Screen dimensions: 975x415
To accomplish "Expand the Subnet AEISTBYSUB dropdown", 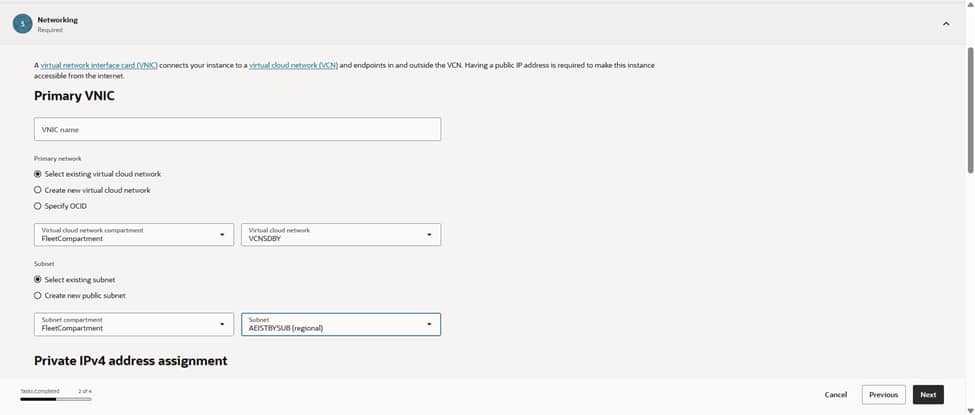I will tap(340, 324).
